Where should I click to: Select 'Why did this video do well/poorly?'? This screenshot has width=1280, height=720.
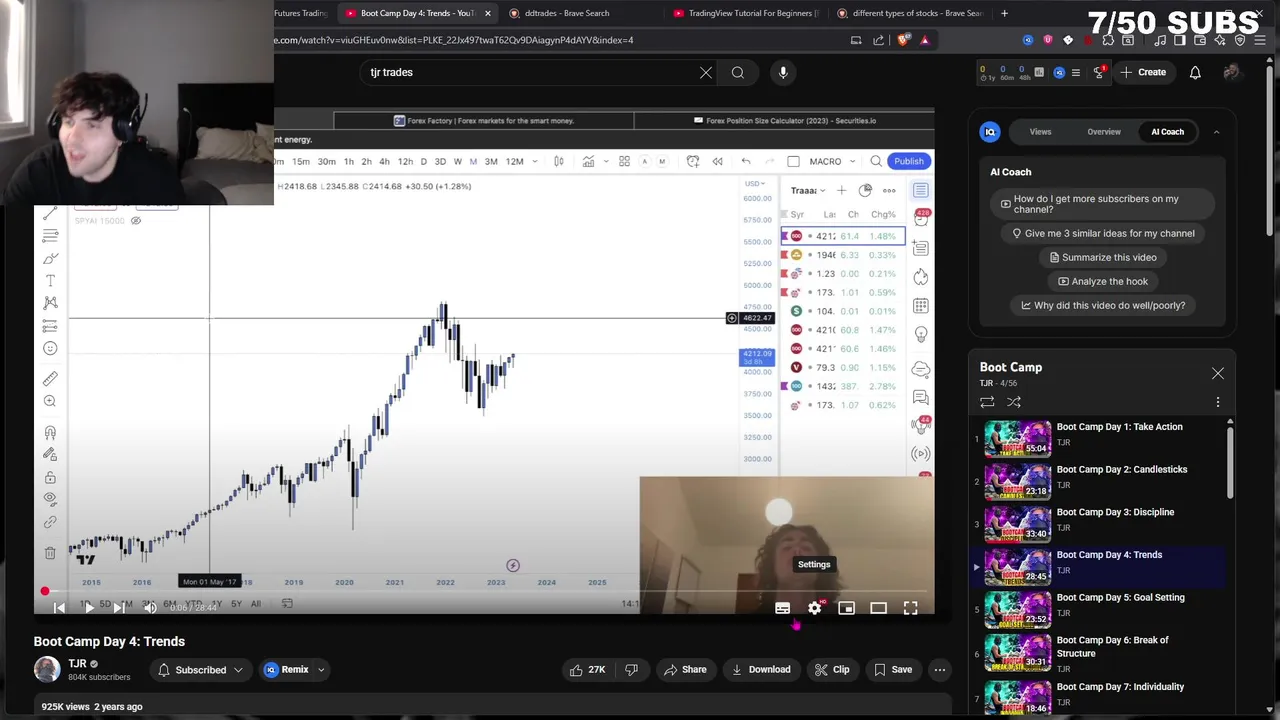click(x=1102, y=305)
